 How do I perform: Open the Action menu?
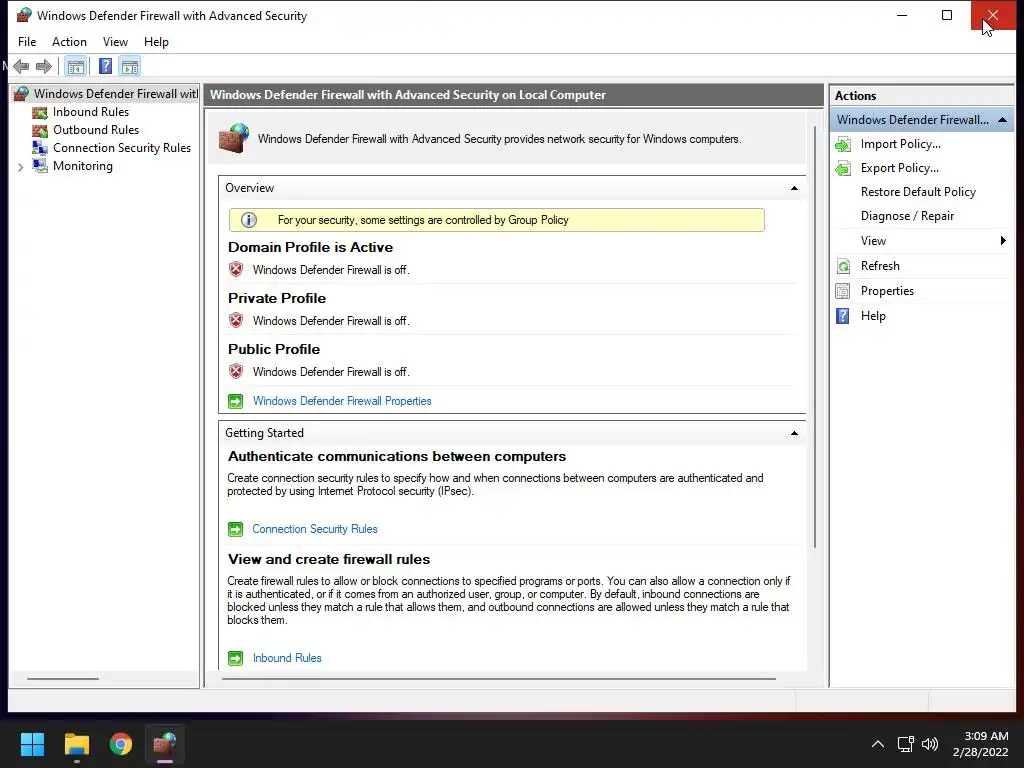tap(69, 42)
